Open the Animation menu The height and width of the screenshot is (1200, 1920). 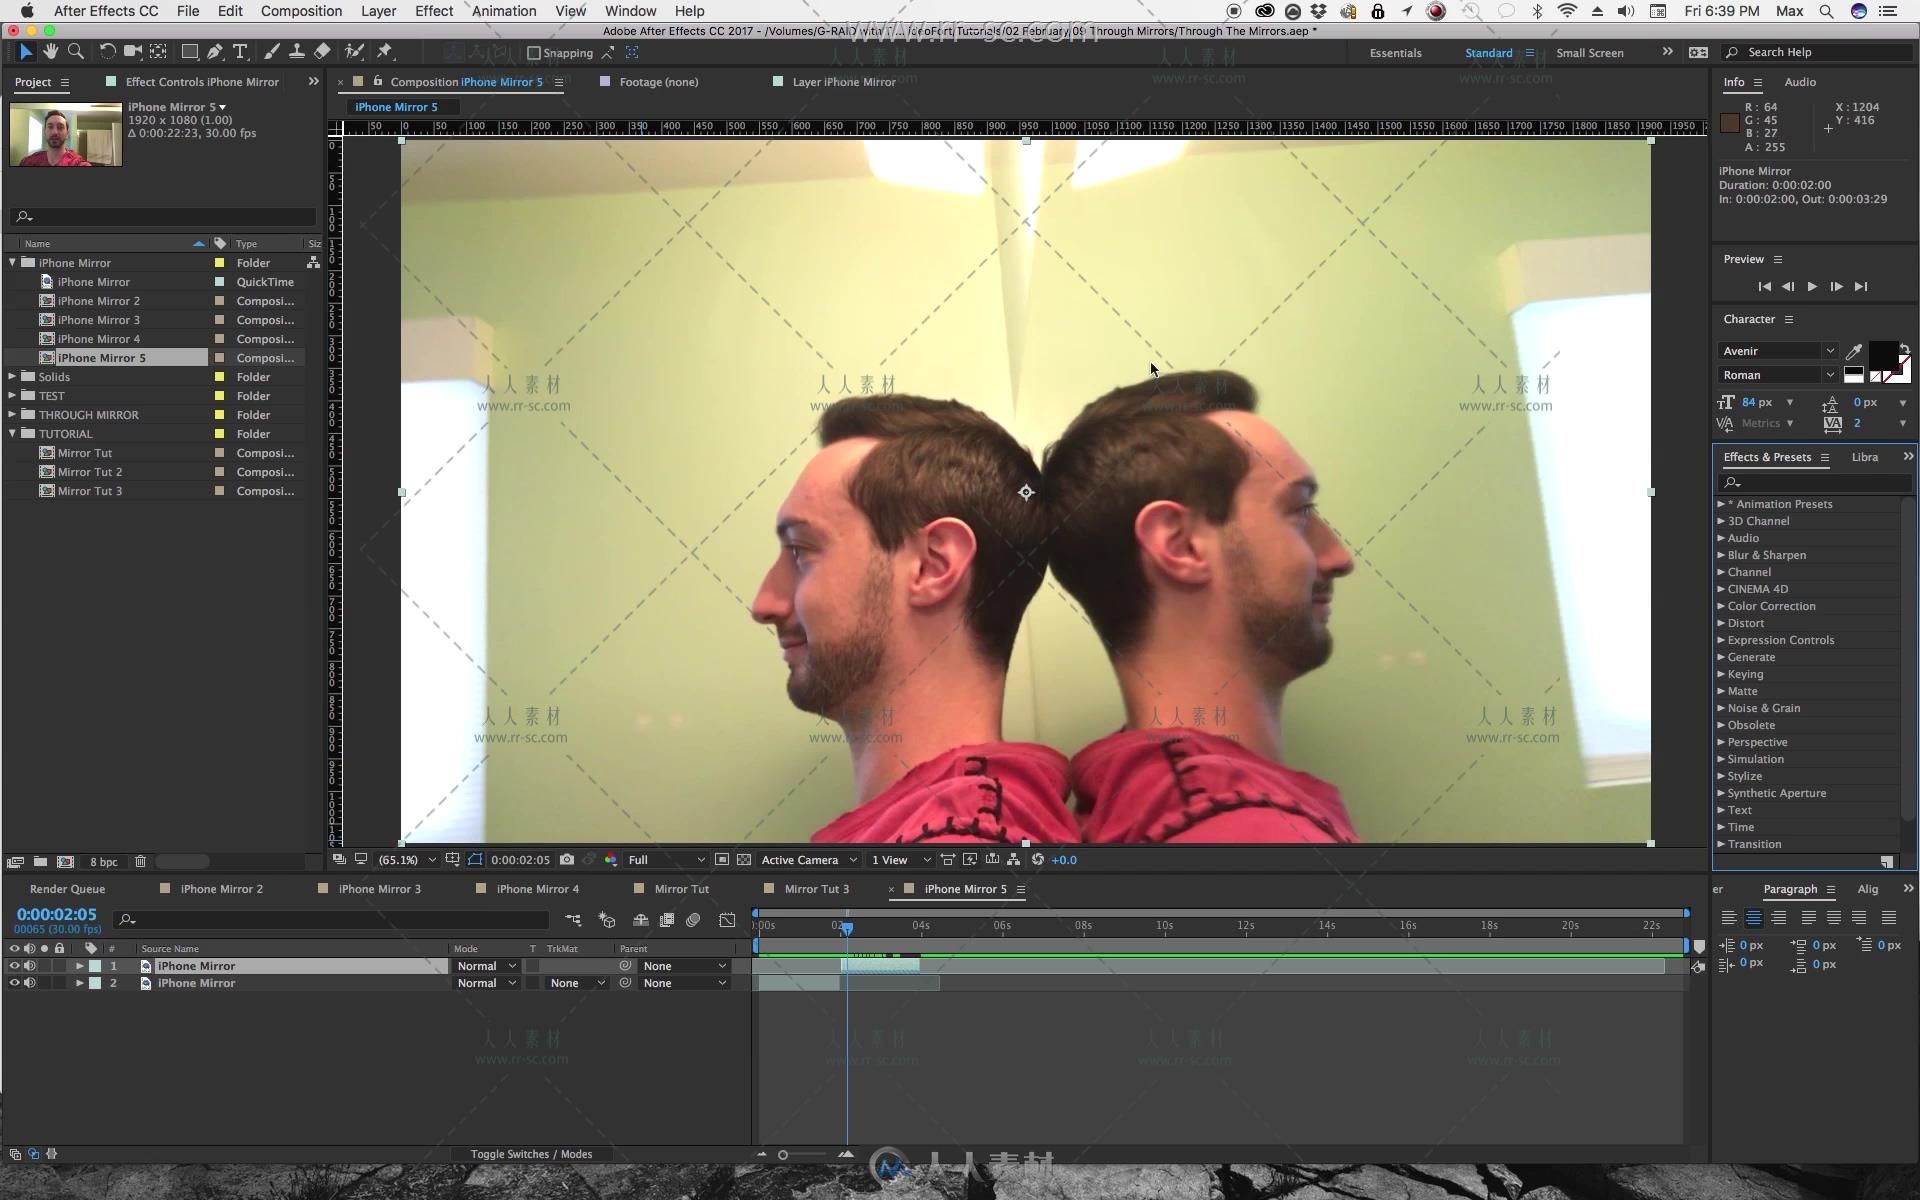504,11
